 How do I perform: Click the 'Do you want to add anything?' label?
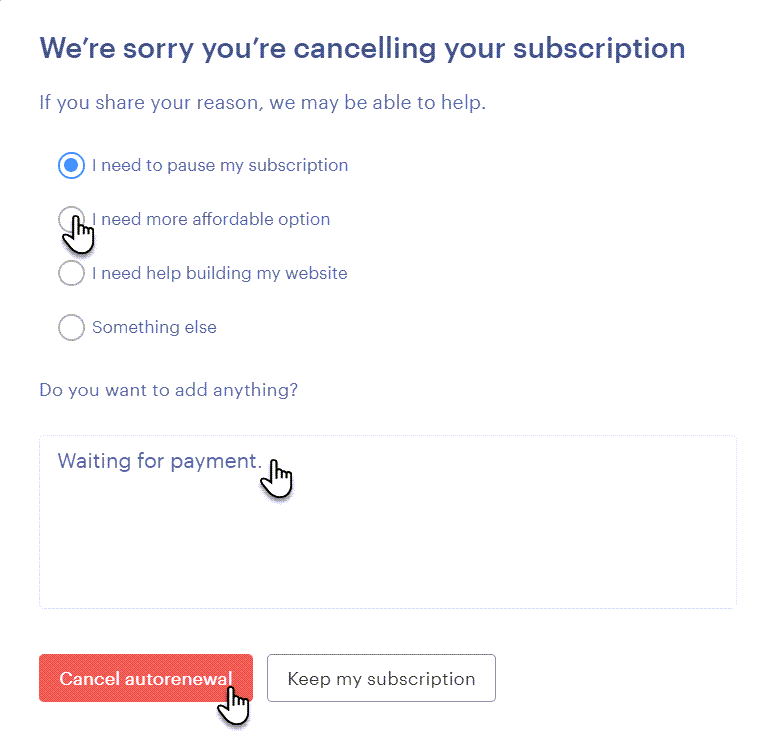pyautogui.click(x=168, y=389)
